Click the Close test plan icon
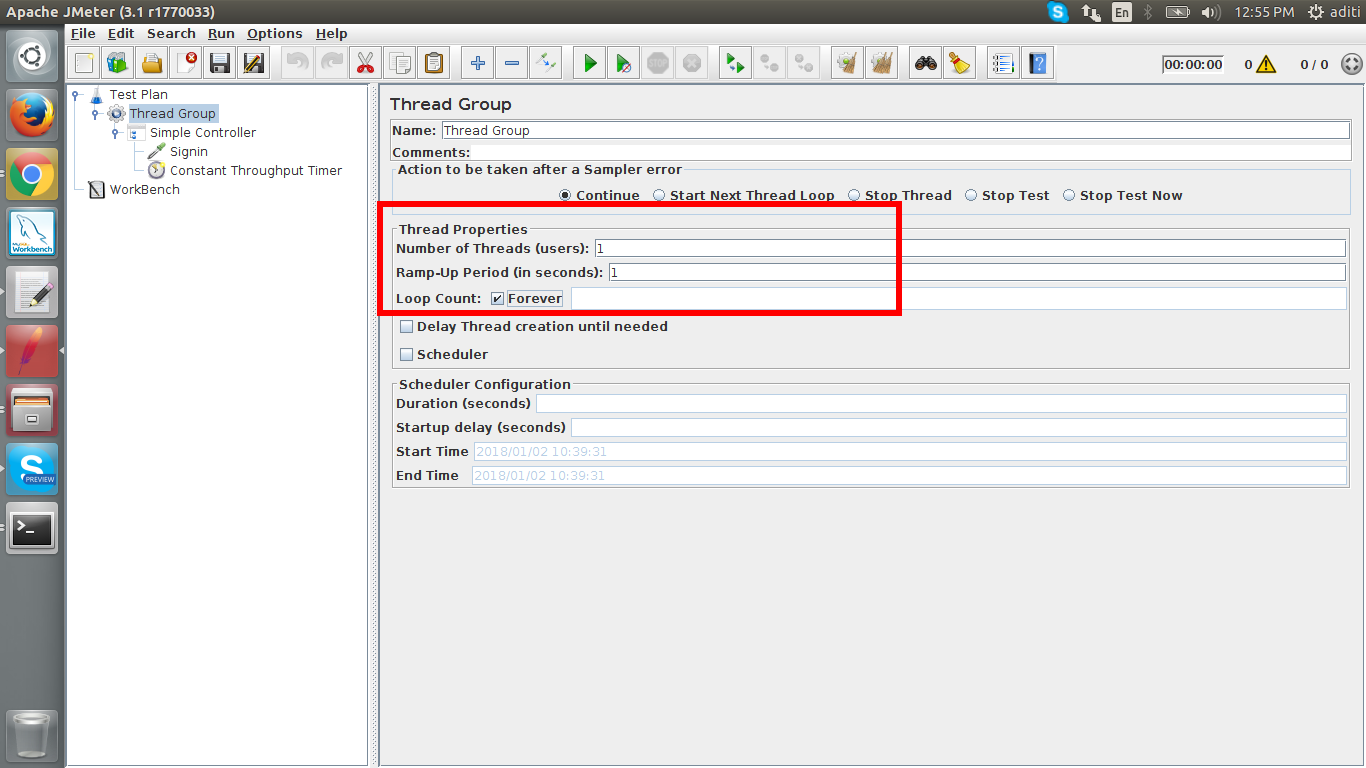The image size is (1366, 768). 186,64
